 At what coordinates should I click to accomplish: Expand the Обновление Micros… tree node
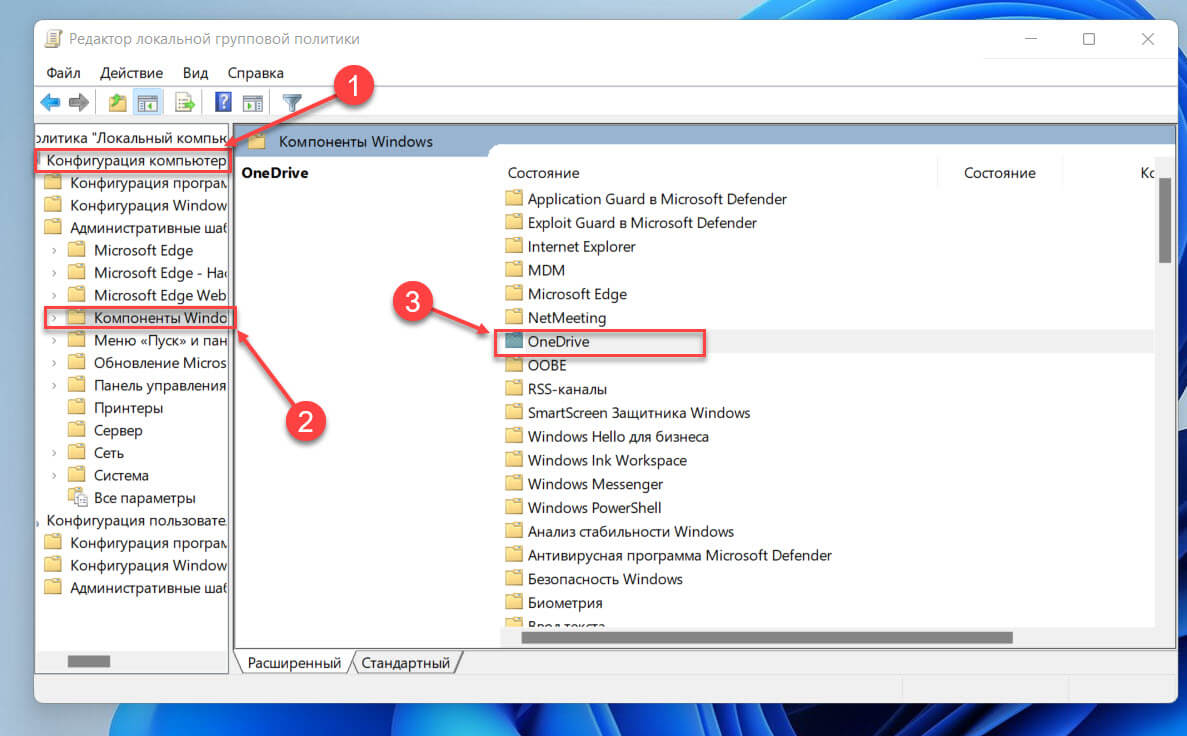[54, 363]
